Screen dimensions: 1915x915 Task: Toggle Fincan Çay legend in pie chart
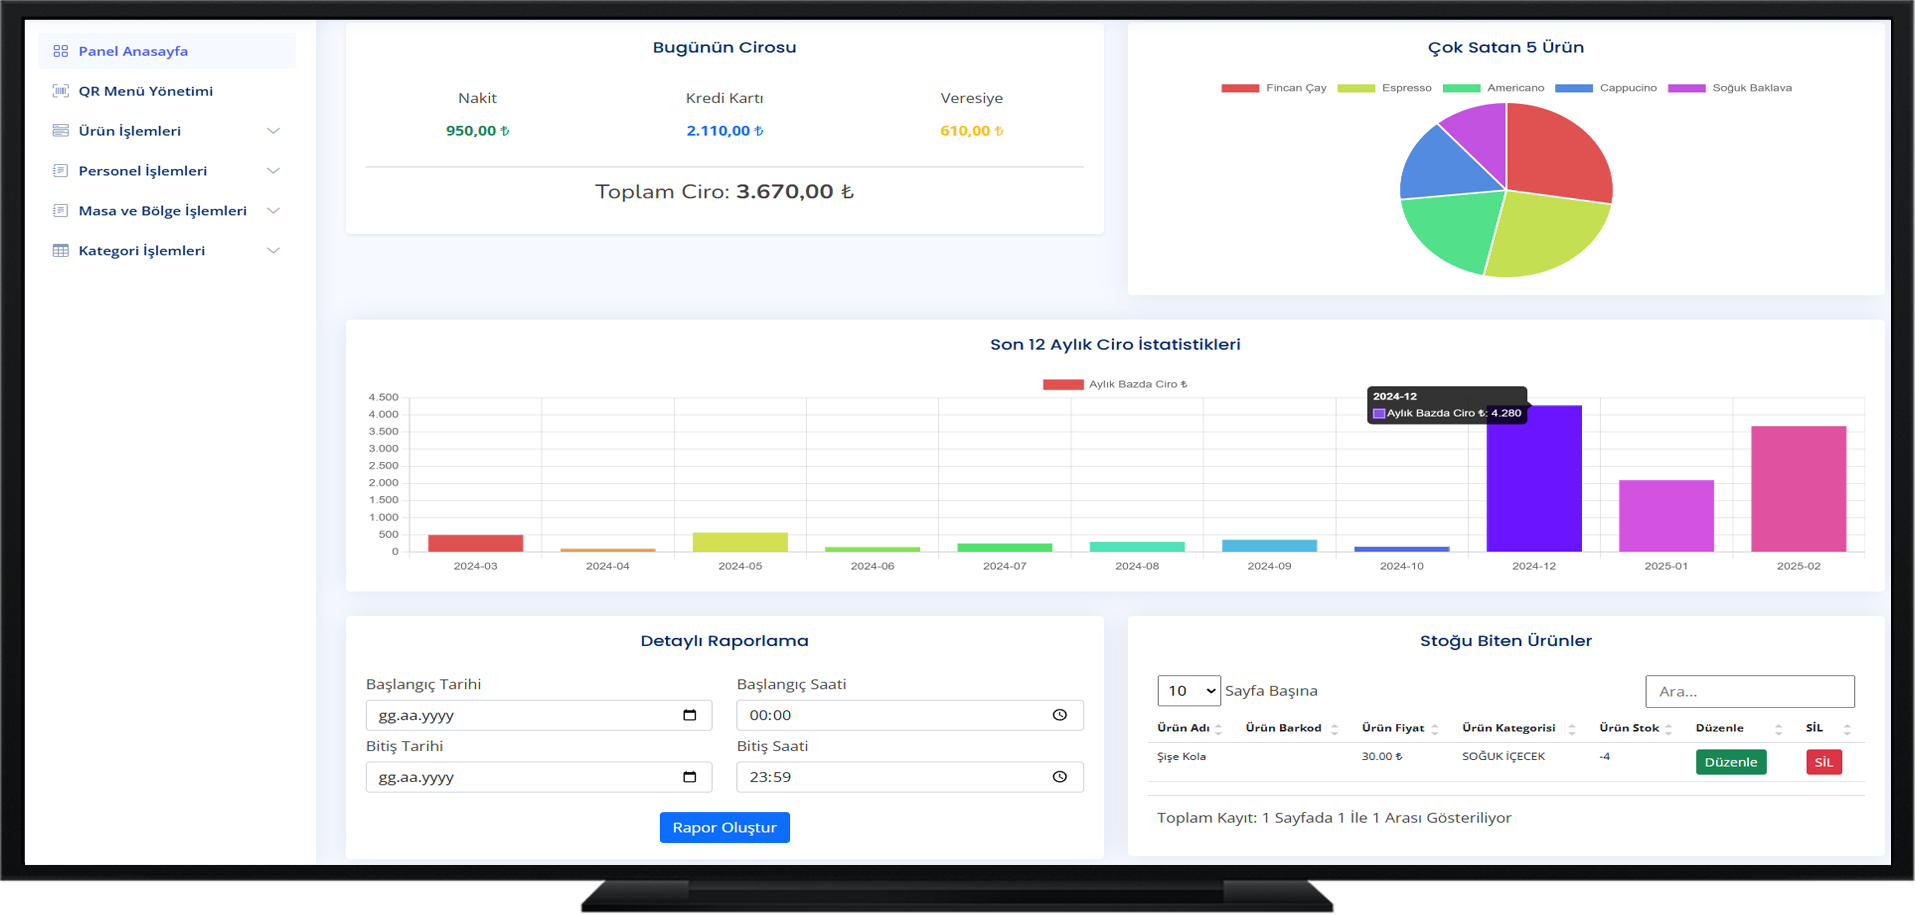pos(1273,88)
